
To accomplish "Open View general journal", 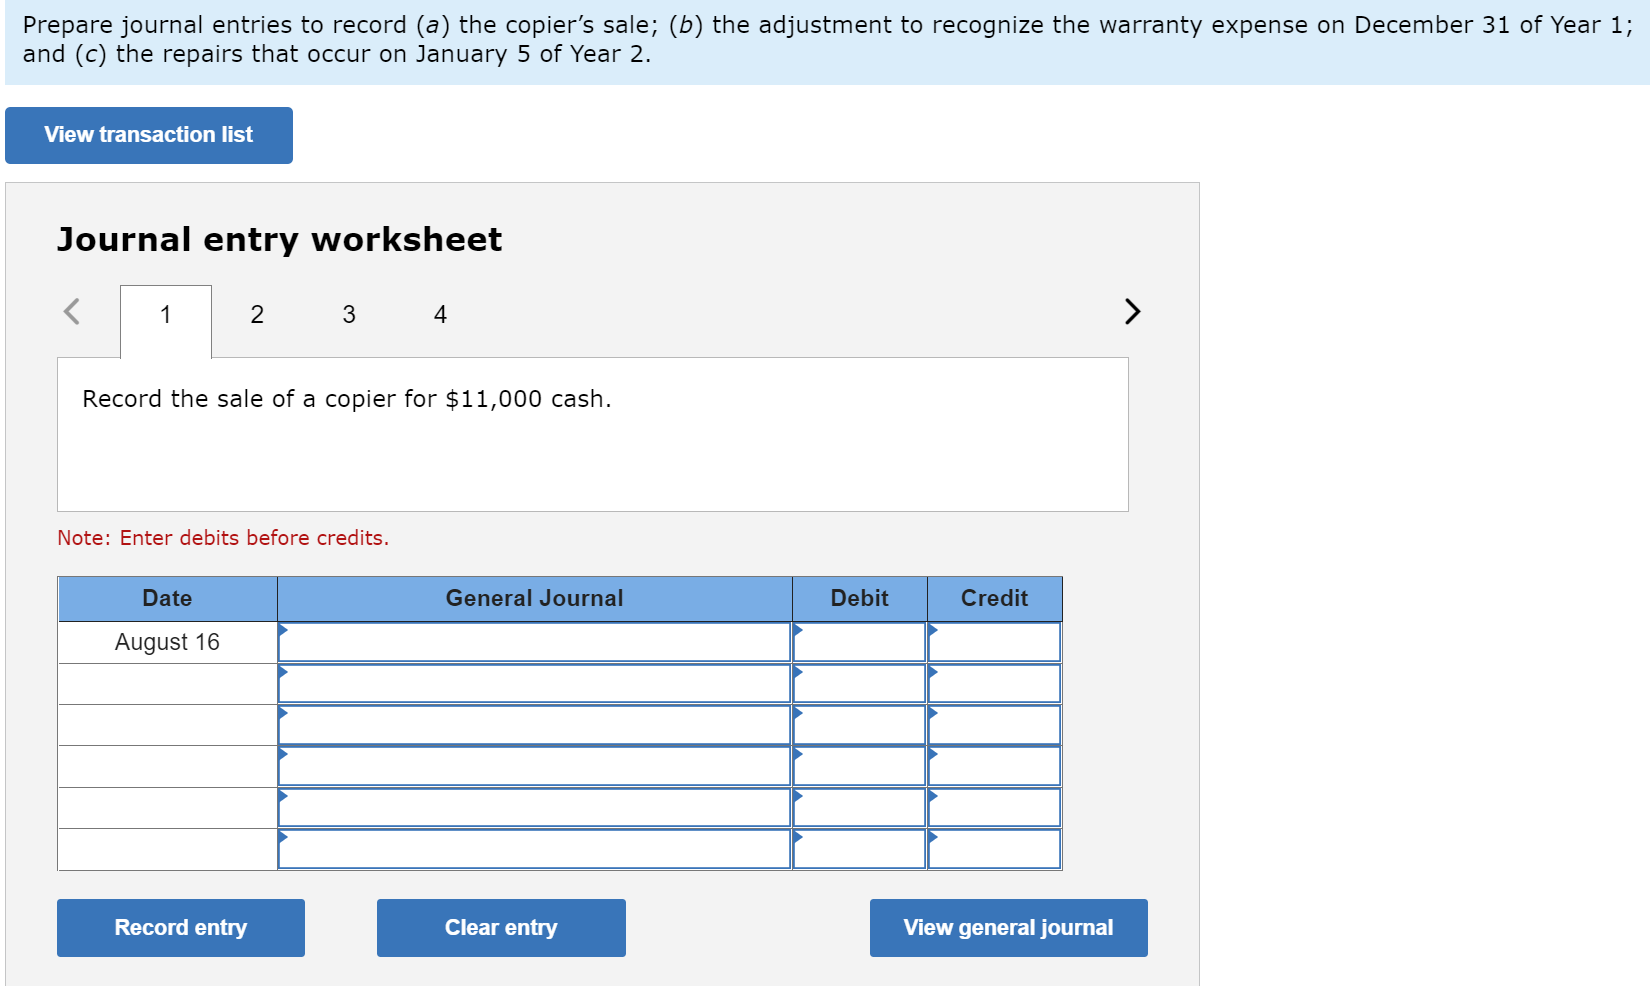I will [x=1009, y=928].
